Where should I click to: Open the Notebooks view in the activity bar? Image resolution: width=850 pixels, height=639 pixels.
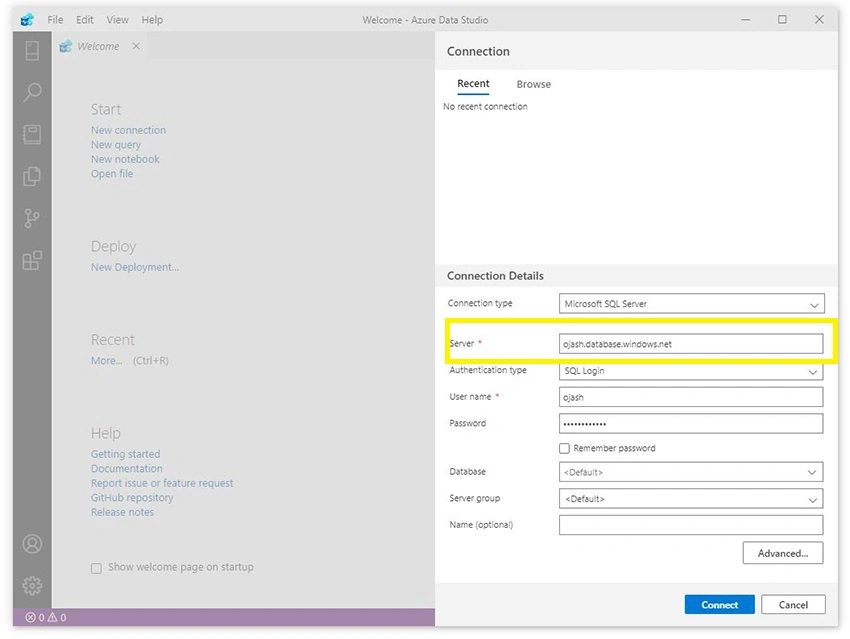click(x=32, y=134)
